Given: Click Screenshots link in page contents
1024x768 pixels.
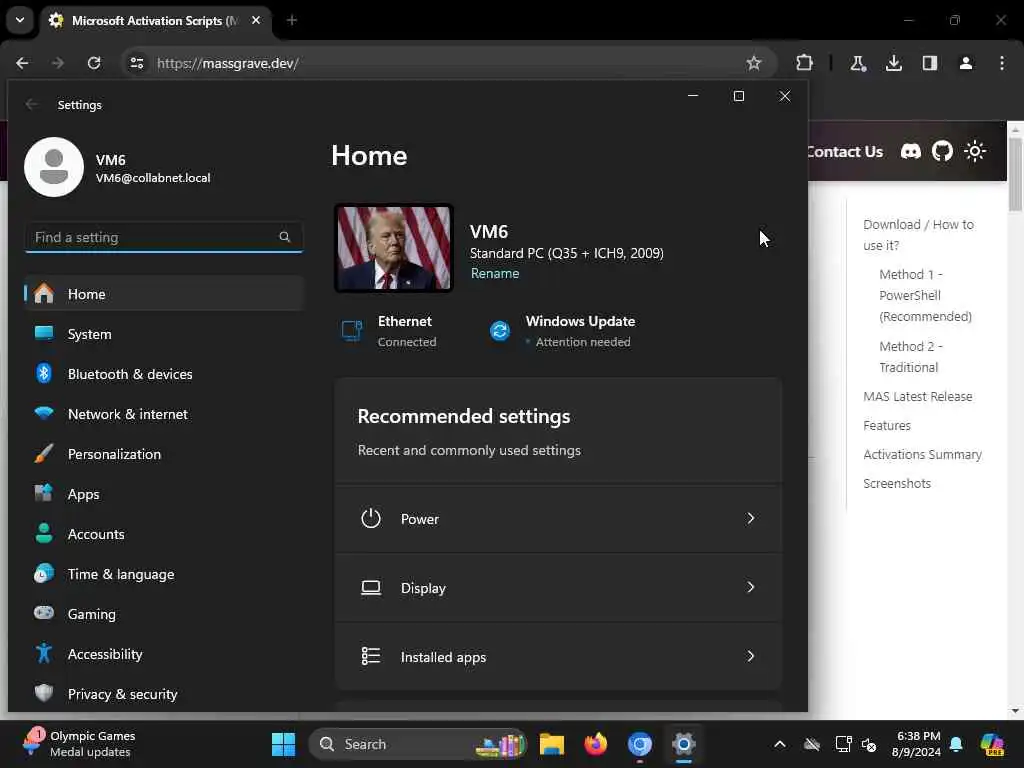Looking at the screenshot, I should (897, 483).
